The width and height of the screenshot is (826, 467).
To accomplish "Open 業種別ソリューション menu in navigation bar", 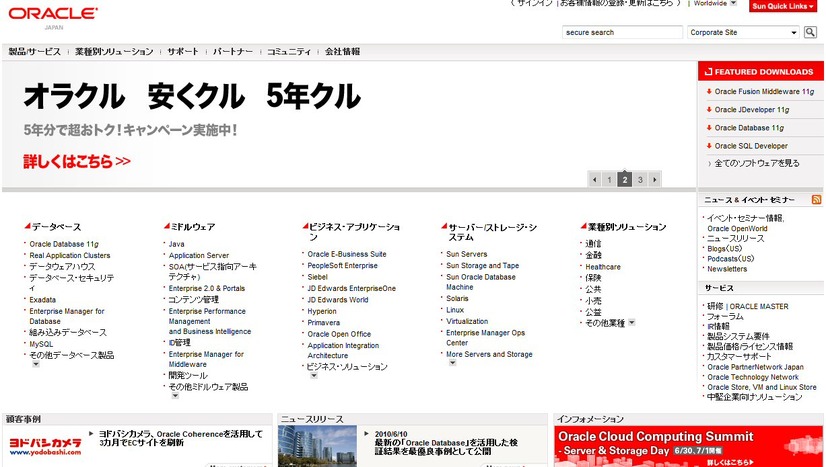I will point(114,52).
